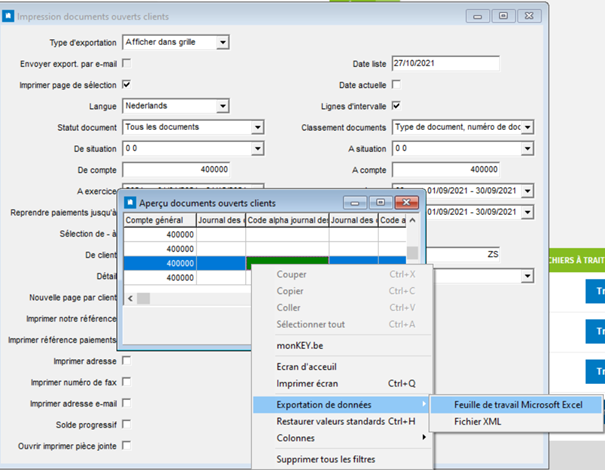Select Ecran d'acceuil menu entry

(341, 367)
